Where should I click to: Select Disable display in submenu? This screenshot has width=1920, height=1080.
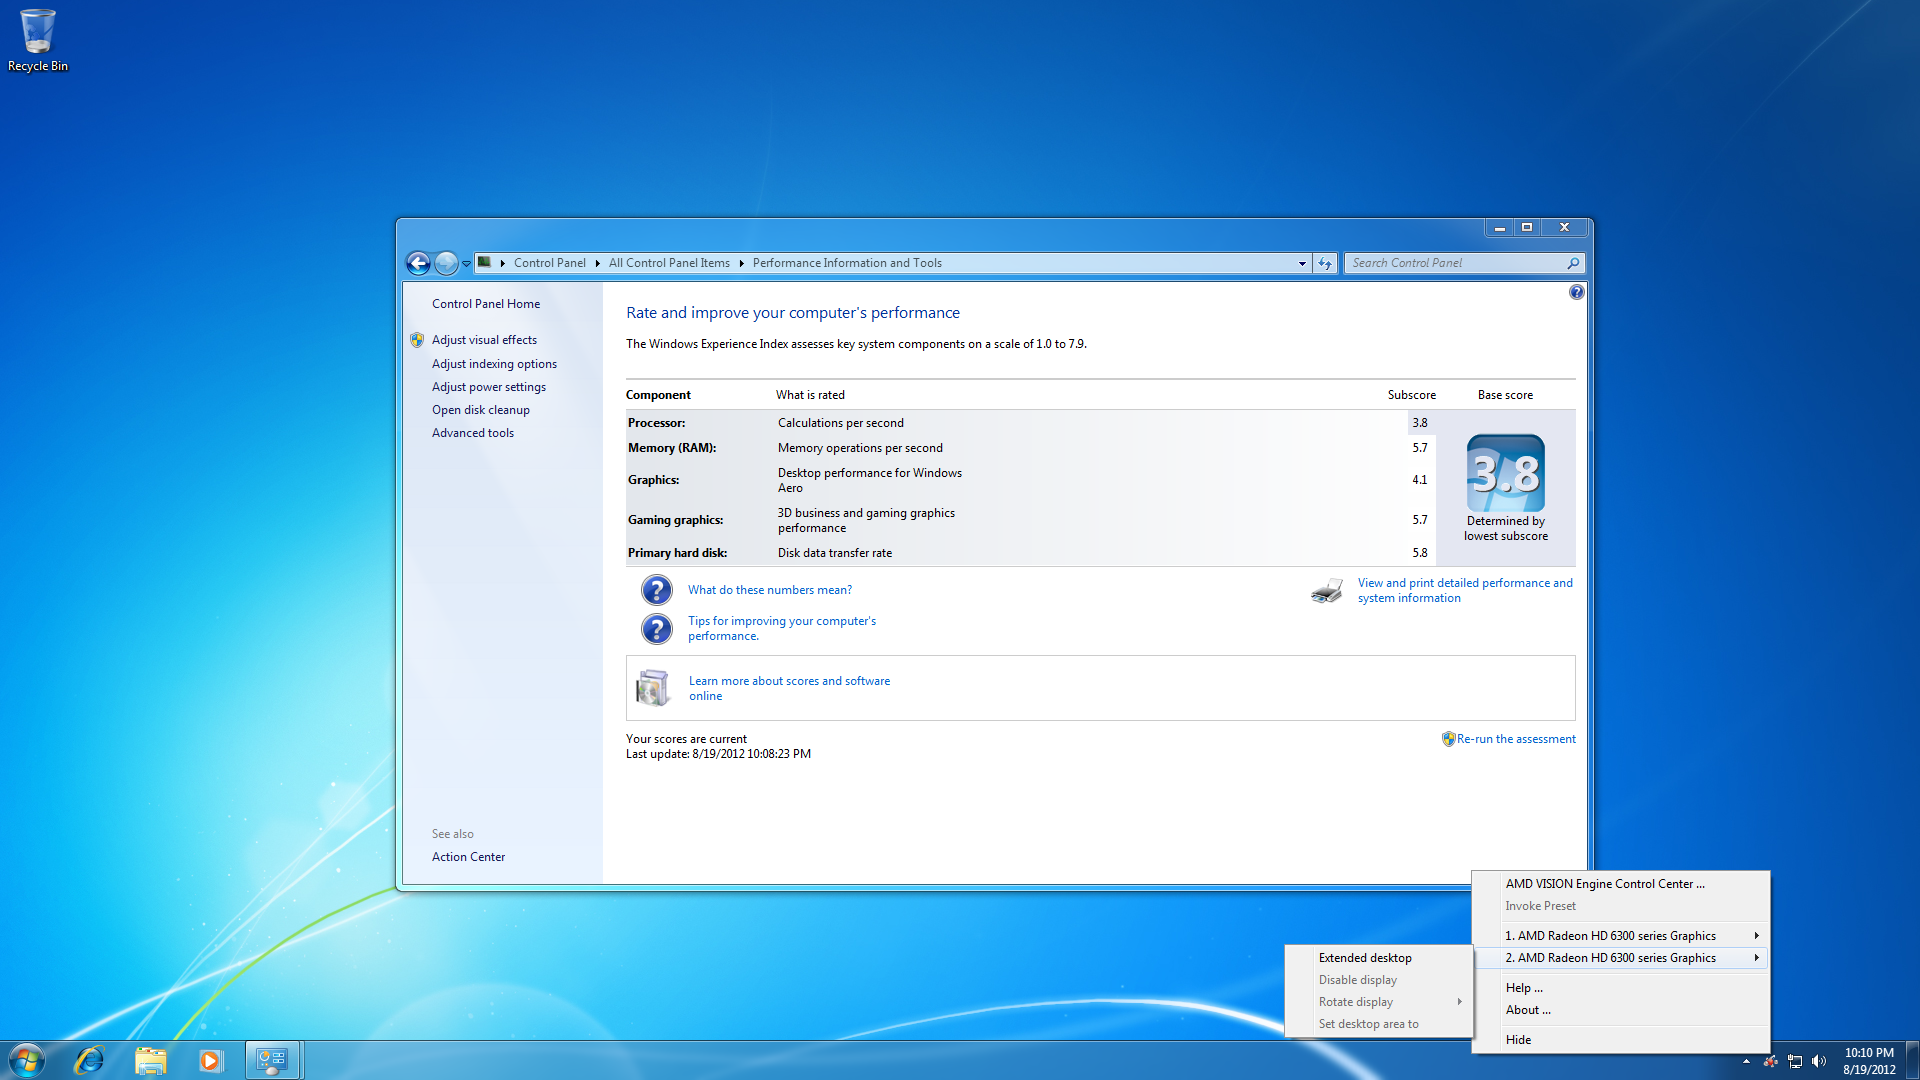[x=1378, y=980]
